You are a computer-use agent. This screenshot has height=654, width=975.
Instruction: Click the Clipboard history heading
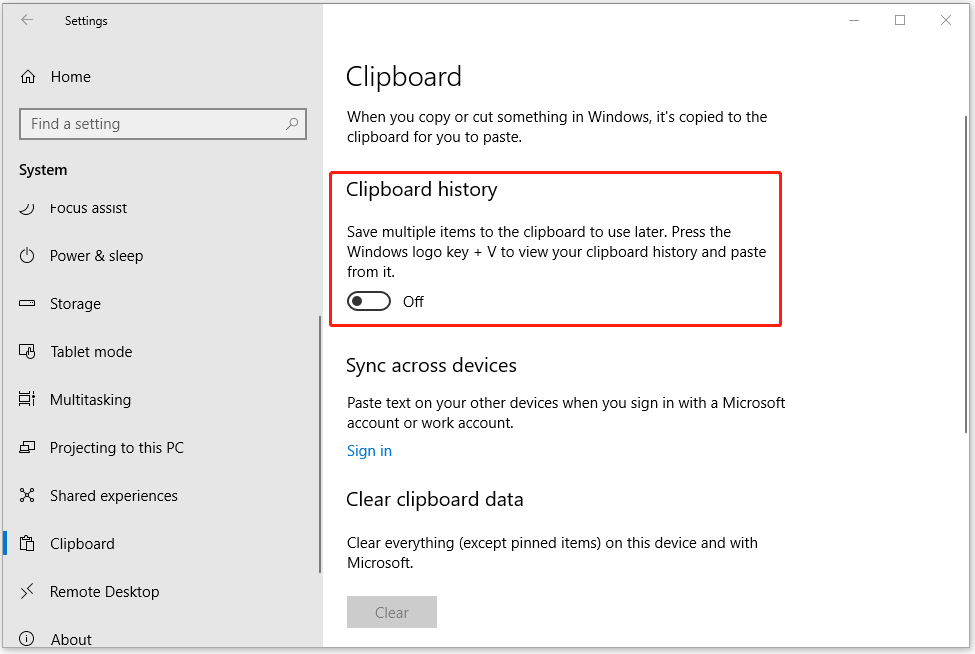(422, 190)
